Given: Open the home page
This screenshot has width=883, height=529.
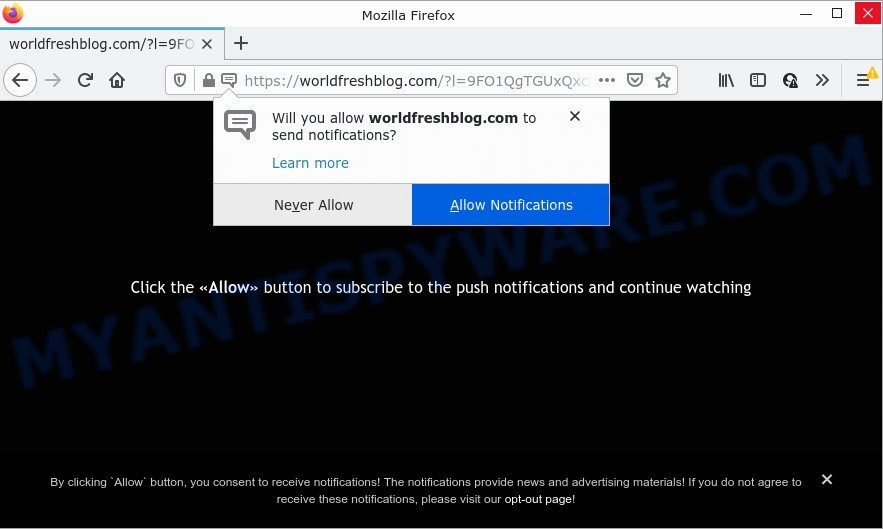Looking at the screenshot, I should coord(117,81).
